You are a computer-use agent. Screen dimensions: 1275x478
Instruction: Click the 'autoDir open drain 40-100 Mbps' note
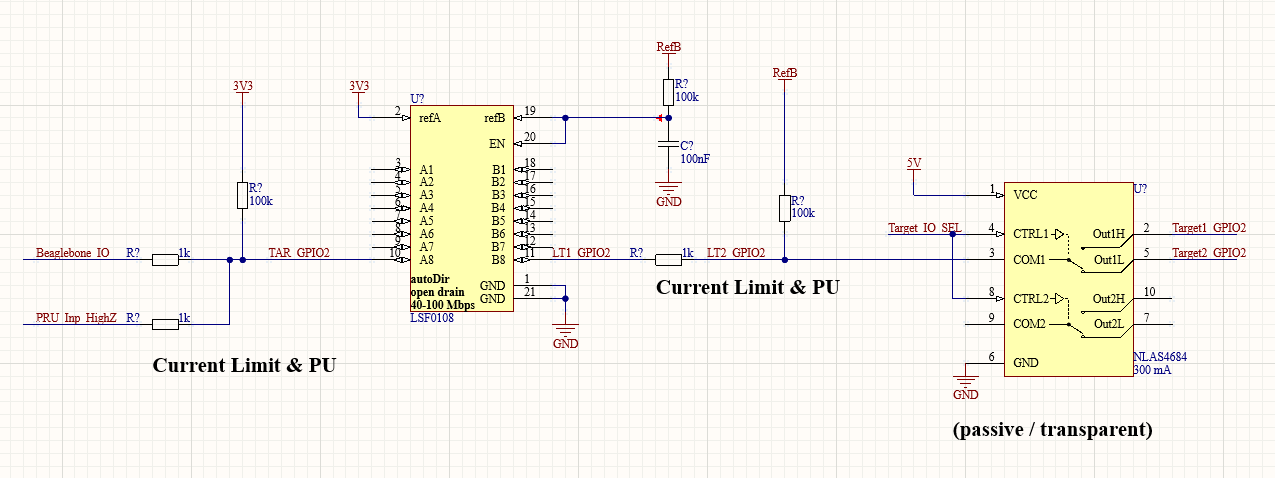(442, 293)
